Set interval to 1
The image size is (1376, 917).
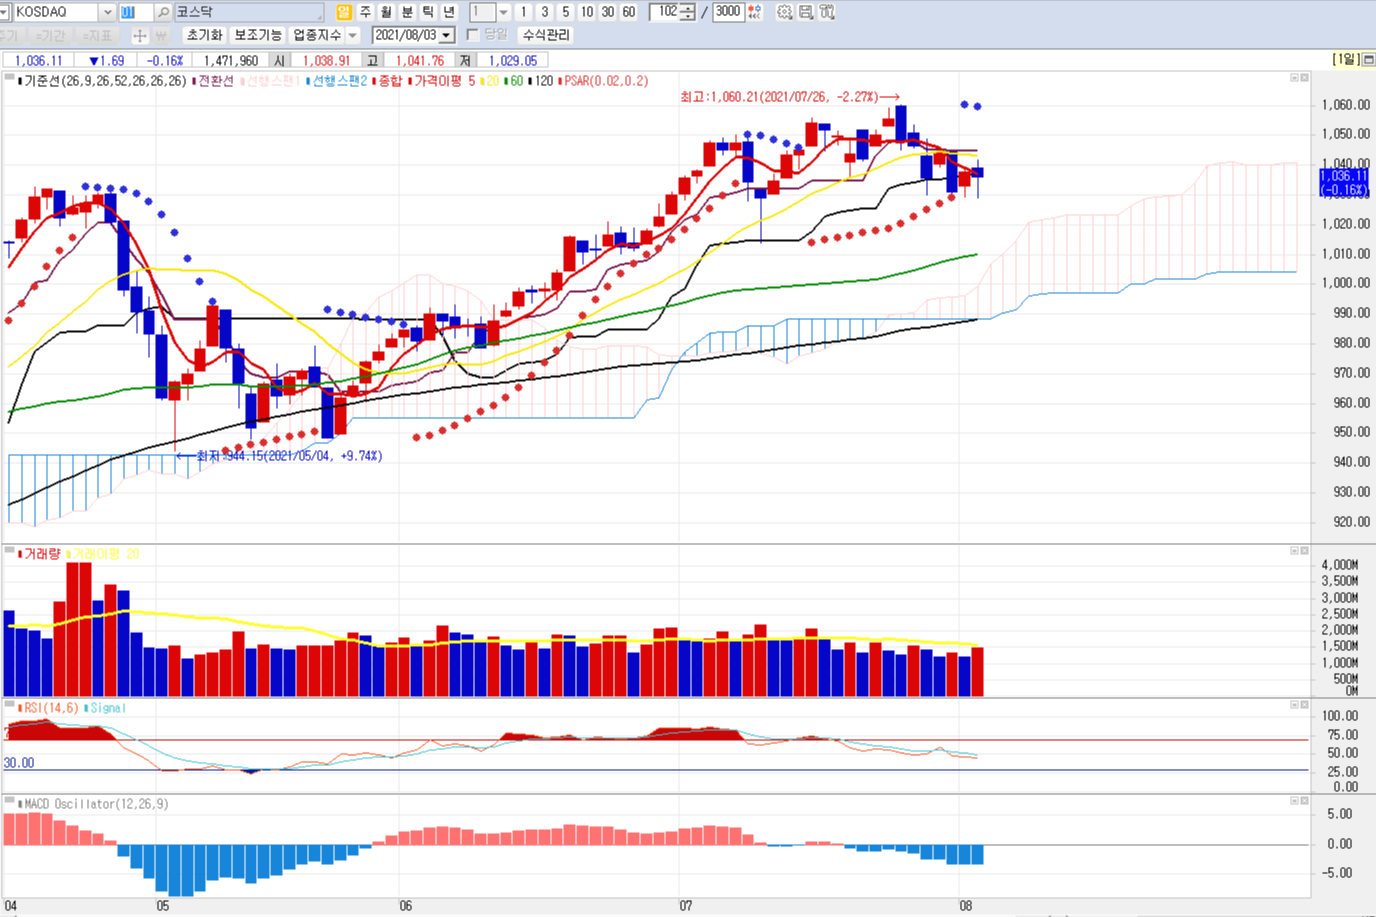tap(523, 12)
